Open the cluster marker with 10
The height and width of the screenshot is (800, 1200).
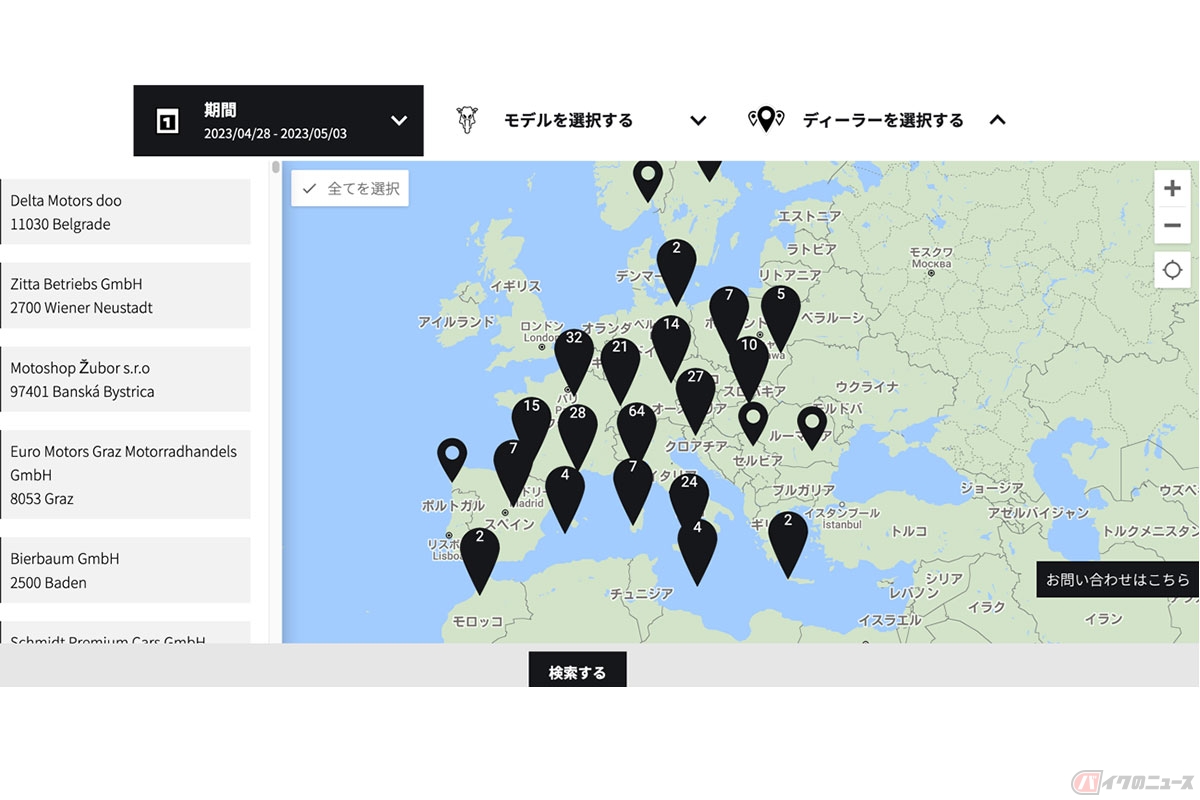click(x=749, y=367)
